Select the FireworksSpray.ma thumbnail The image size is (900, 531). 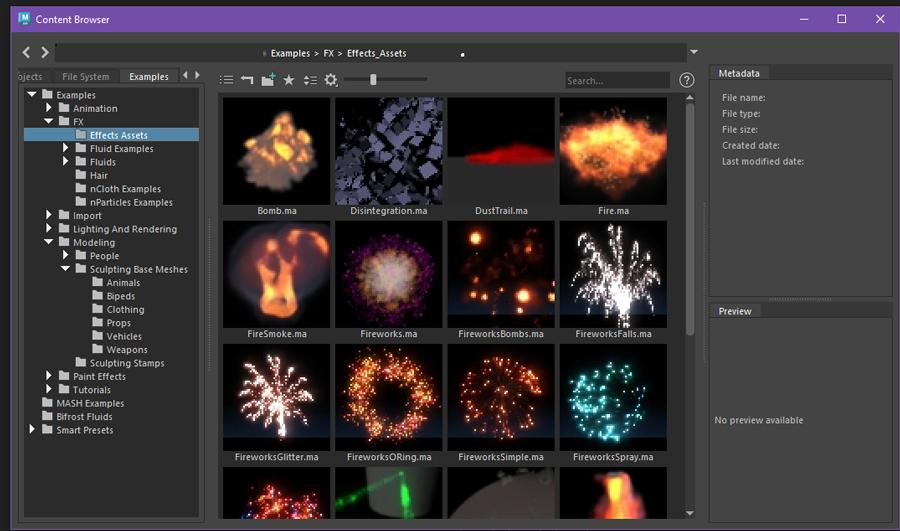click(613, 397)
